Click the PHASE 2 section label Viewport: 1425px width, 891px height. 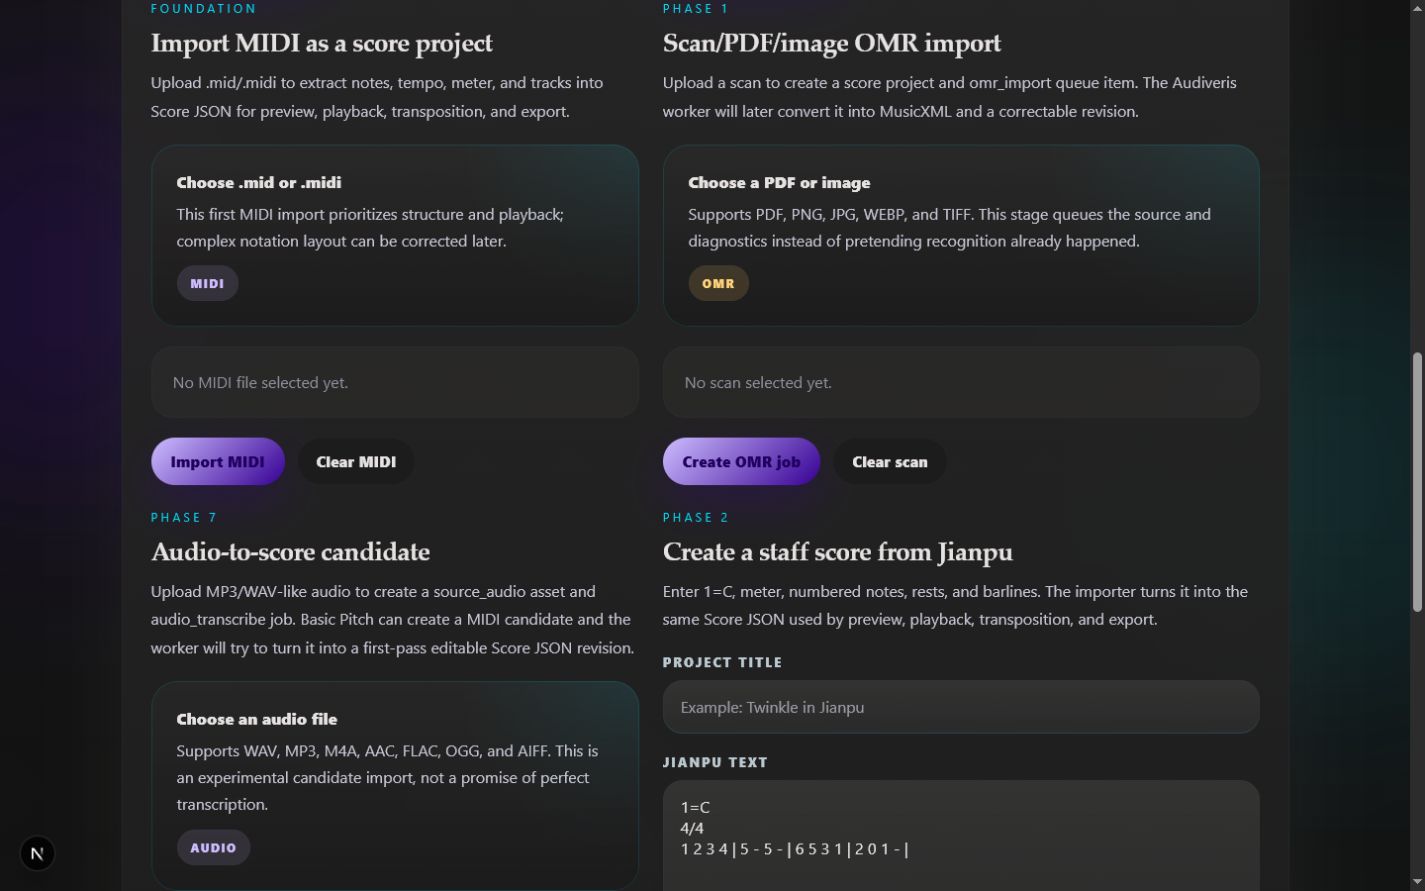696,517
